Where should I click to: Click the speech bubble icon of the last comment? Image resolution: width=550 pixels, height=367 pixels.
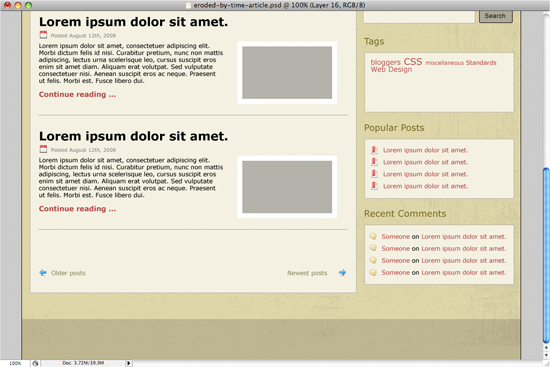(x=373, y=272)
